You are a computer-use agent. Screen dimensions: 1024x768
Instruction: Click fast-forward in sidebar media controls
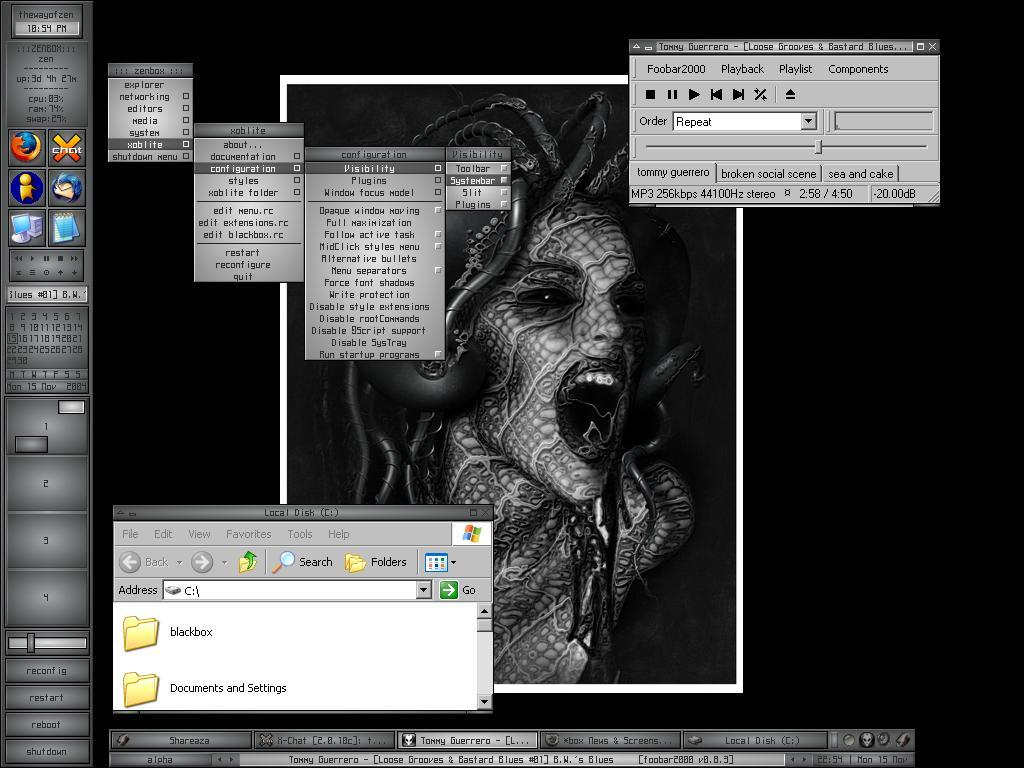74,259
